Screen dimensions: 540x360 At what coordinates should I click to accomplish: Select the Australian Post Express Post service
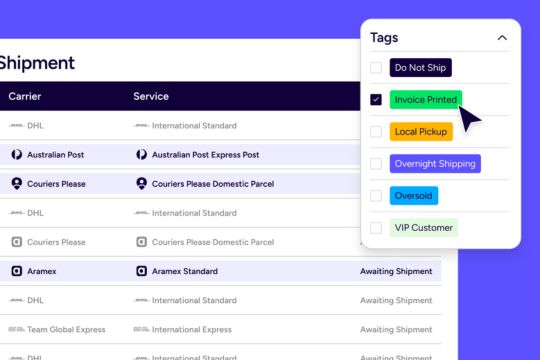click(206, 155)
